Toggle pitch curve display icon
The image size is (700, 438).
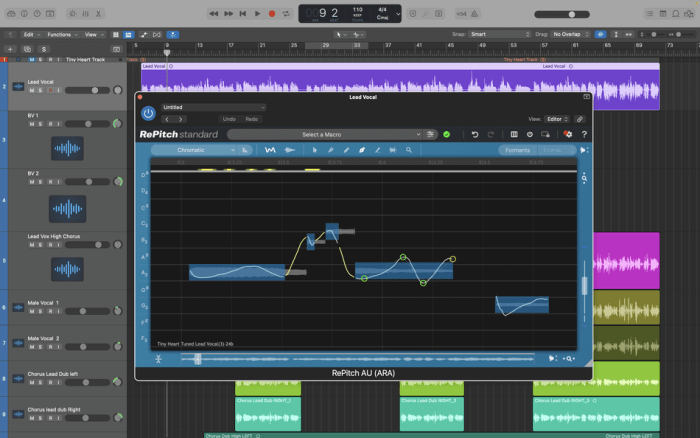coord(270,150)
